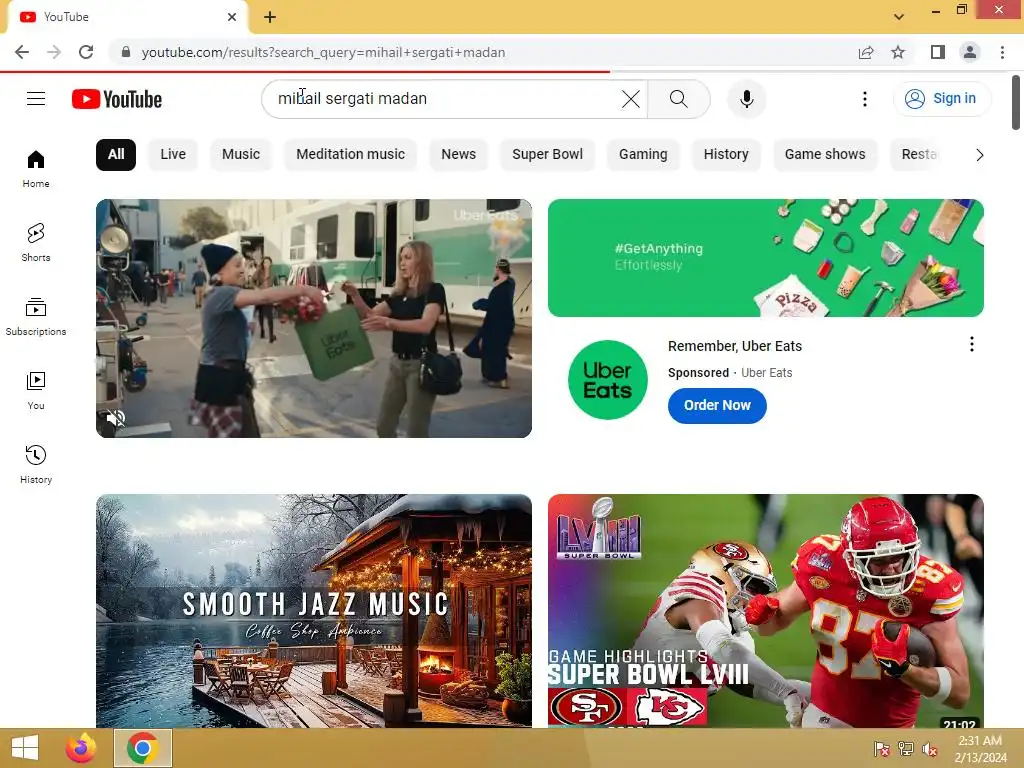Go to Home in the sidebar

36,169
